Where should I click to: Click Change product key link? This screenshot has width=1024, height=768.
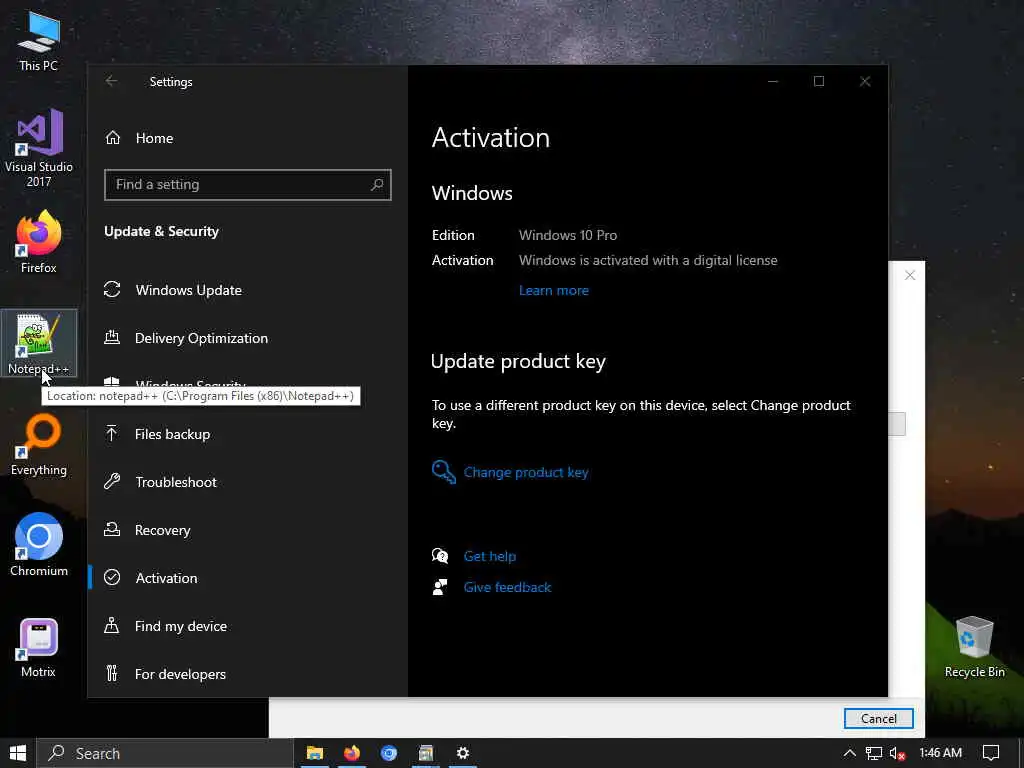[526, 472]
